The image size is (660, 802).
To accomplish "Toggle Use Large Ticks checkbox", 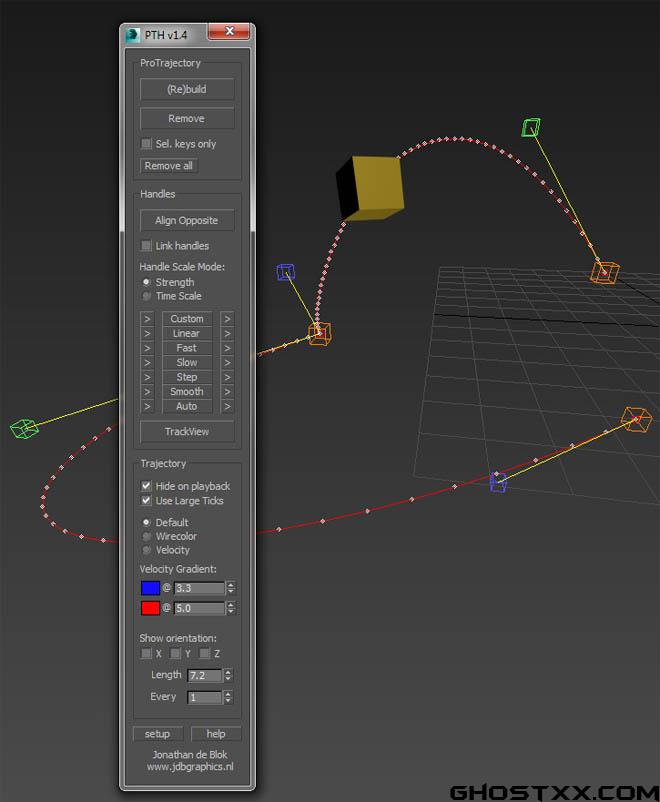I will (146, 500).
